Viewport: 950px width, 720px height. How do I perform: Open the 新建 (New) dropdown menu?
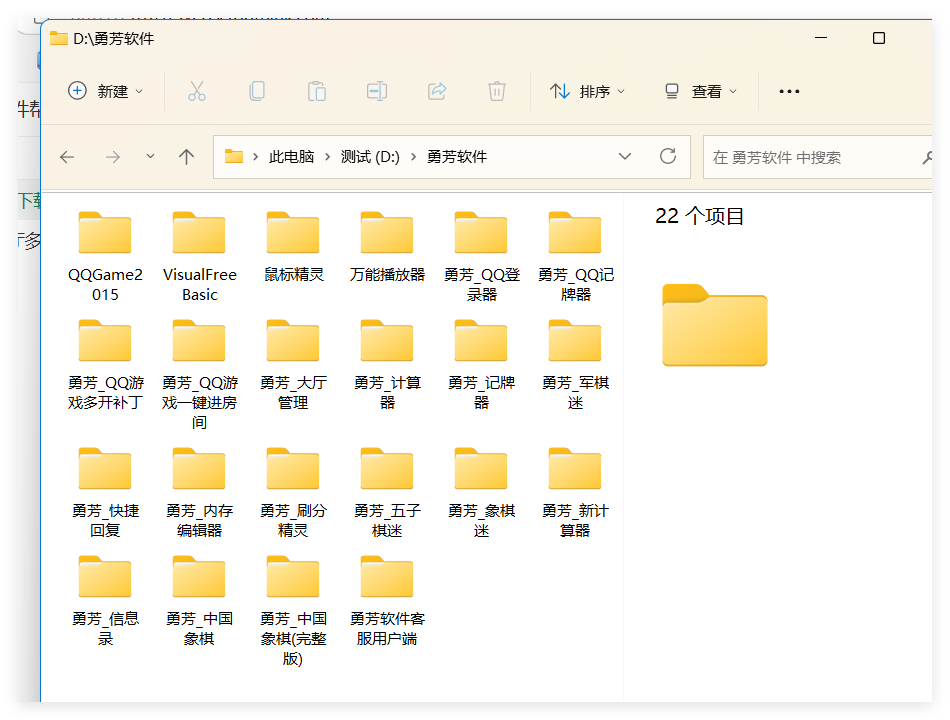pyautogui.click(x=105, y=91)
